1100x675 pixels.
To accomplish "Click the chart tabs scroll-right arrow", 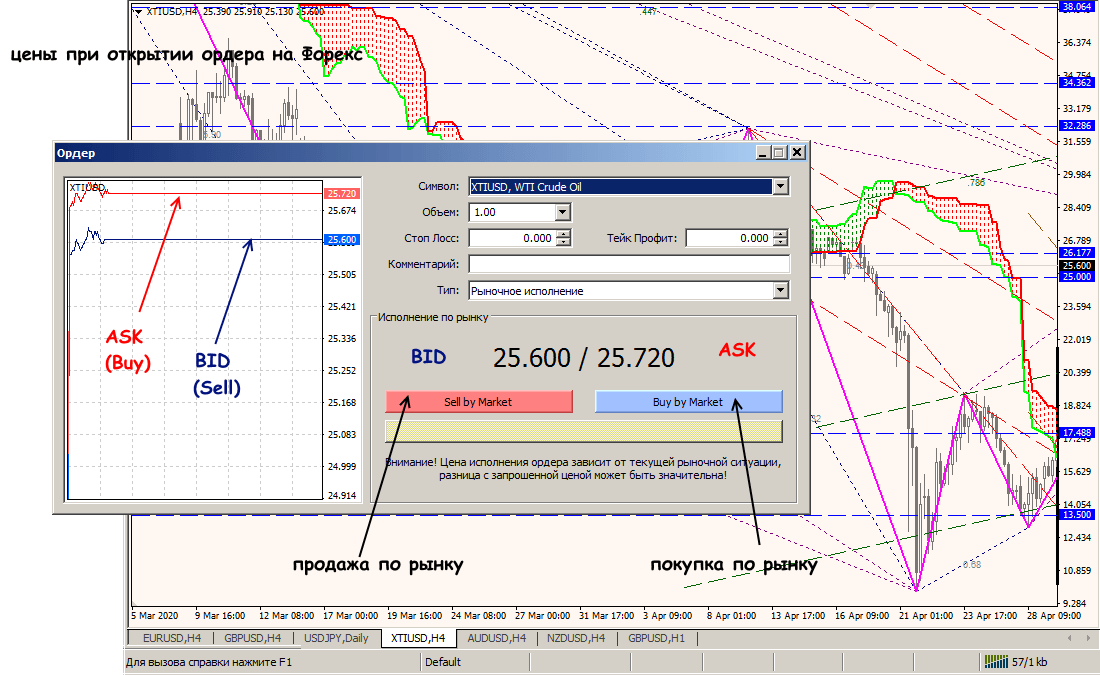I will [1088, 638].
